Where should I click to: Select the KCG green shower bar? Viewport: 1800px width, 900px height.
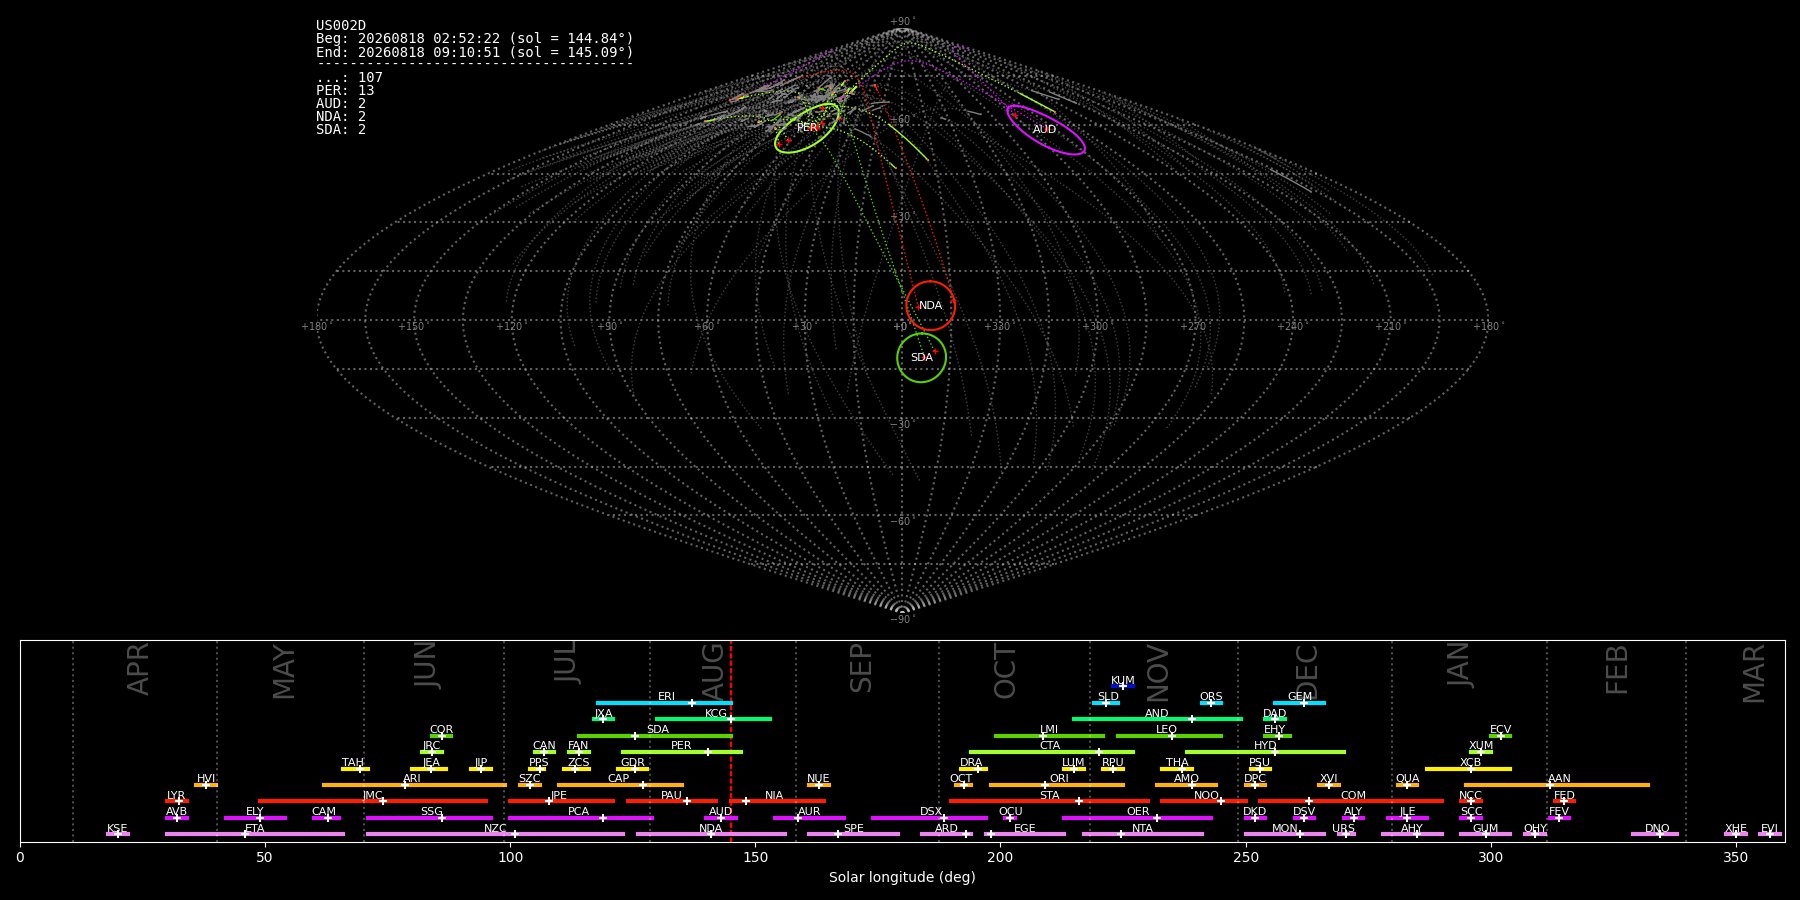click(x=713, y=719)
